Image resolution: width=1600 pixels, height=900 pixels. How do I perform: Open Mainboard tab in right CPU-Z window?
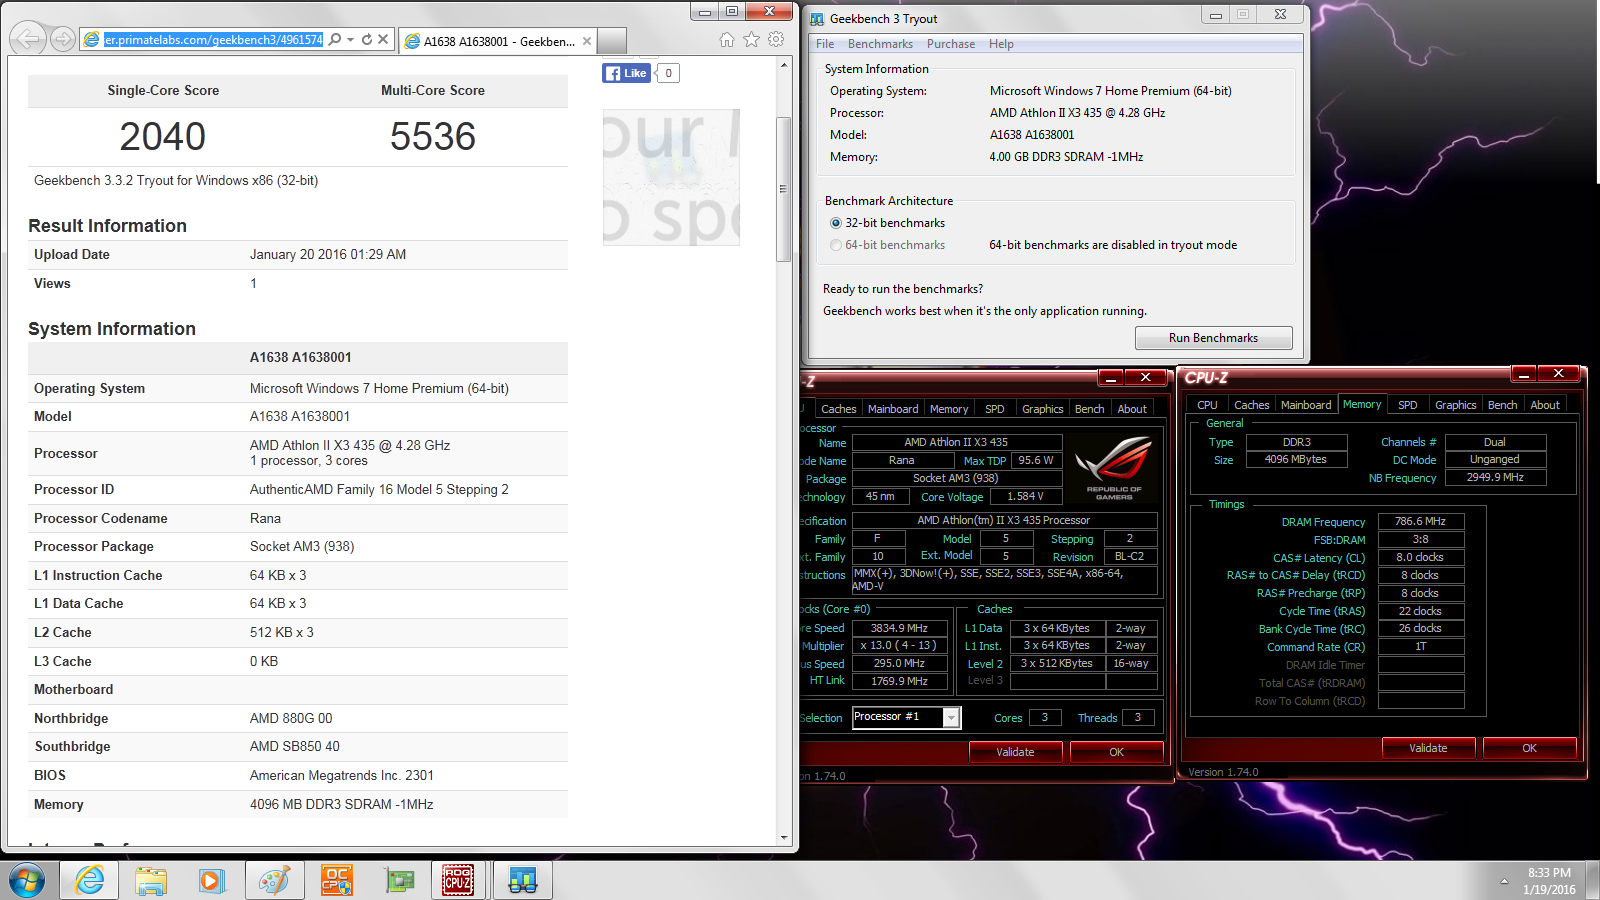[x=1306, y=405]
